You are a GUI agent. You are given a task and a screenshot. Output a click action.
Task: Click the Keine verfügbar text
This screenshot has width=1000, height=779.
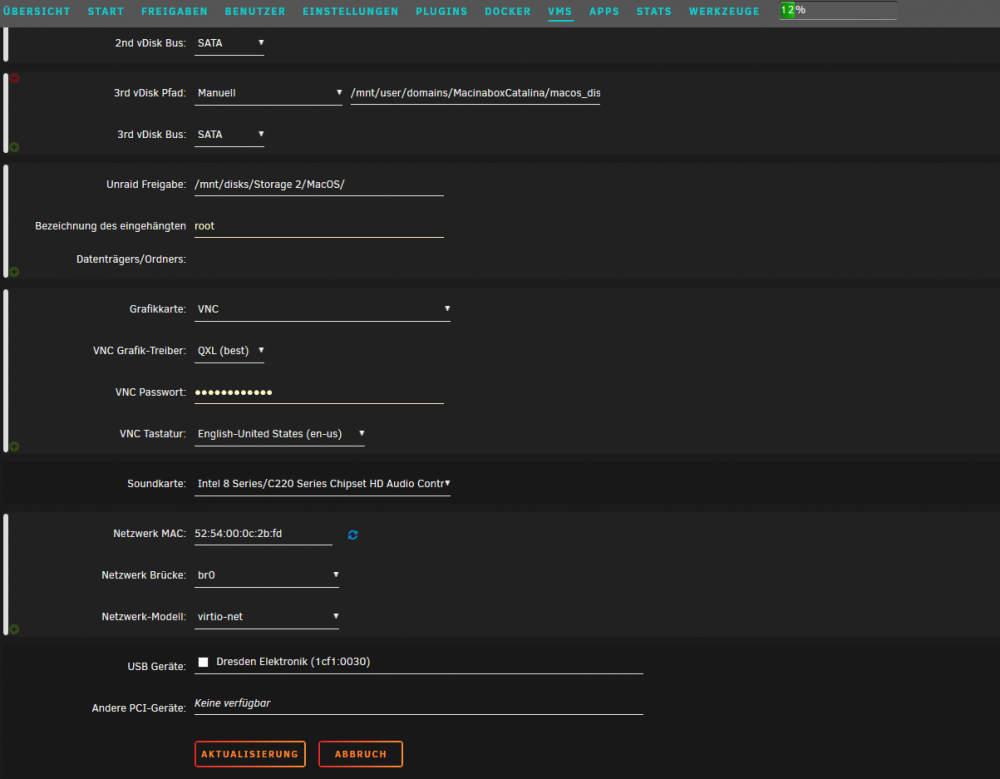(x=232, y=703)
